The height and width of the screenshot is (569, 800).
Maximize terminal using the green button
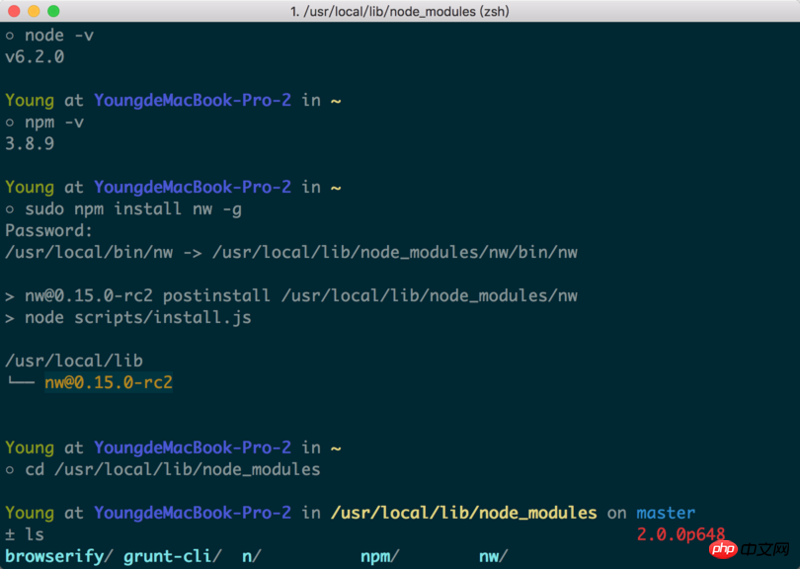pos(53,11)
